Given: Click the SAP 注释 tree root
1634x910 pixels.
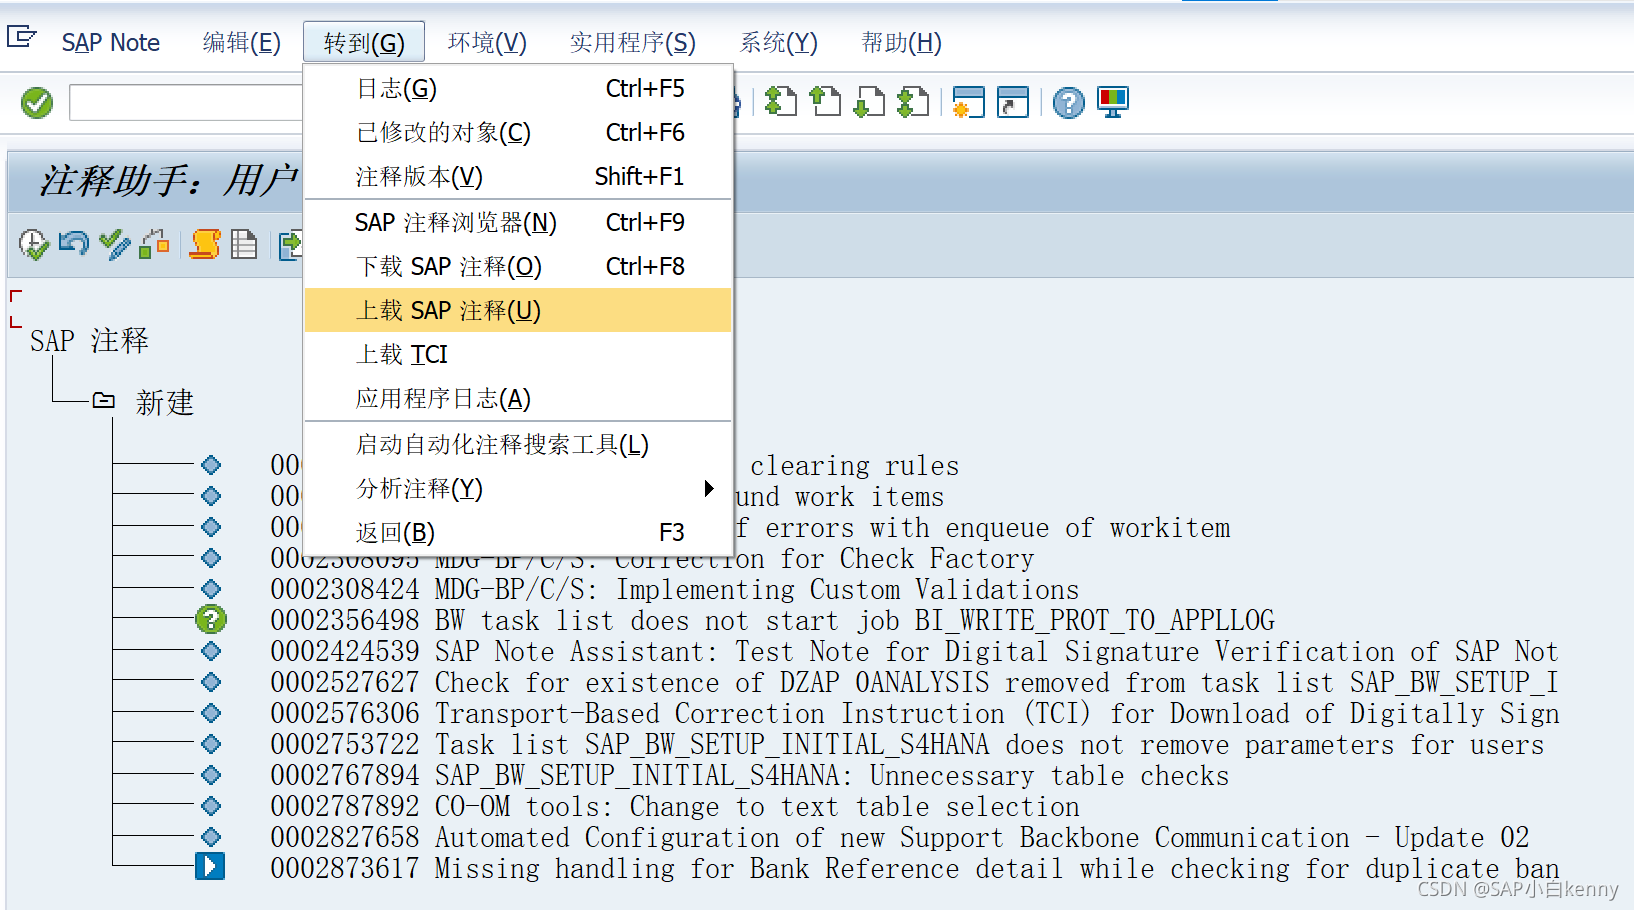Looking at the screenshot, I should (89, 341).
